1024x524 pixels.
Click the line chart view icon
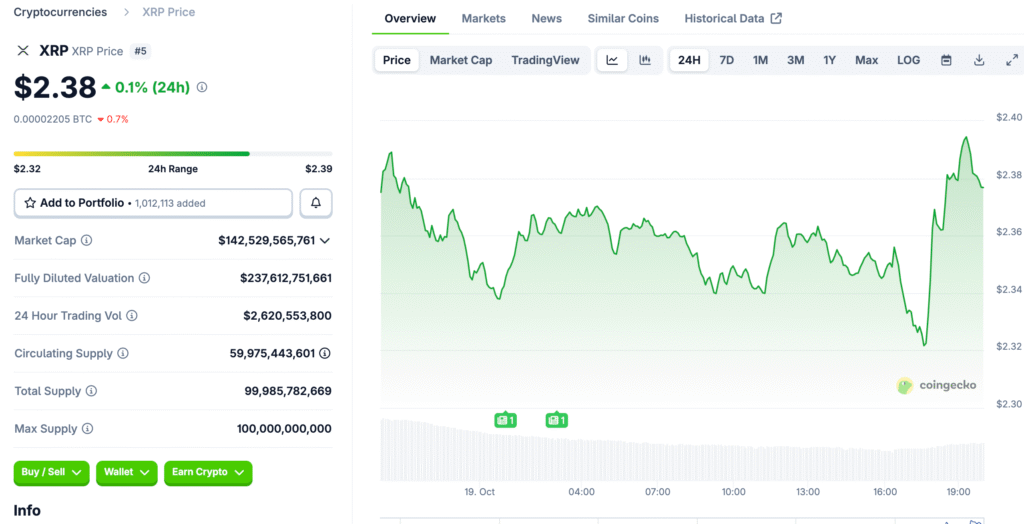tap(612, 60)
